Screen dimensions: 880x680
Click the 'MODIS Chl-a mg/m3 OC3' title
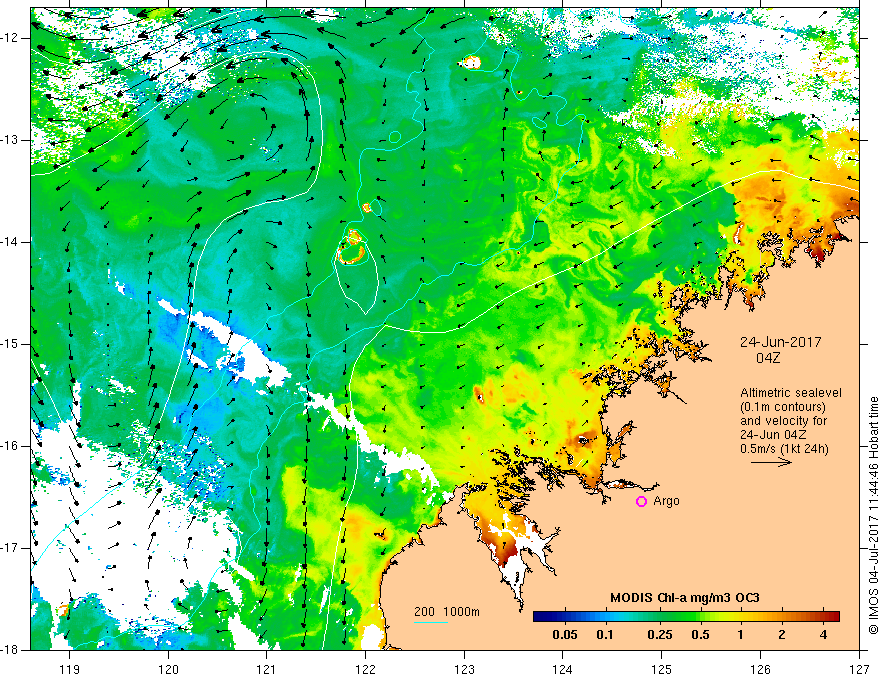pyautogui.click(x=685, y=598)
